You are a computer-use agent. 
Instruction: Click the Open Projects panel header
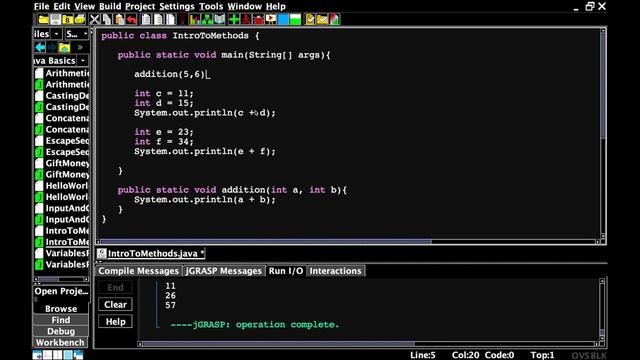pyautogui.click(x=61, y=291)
